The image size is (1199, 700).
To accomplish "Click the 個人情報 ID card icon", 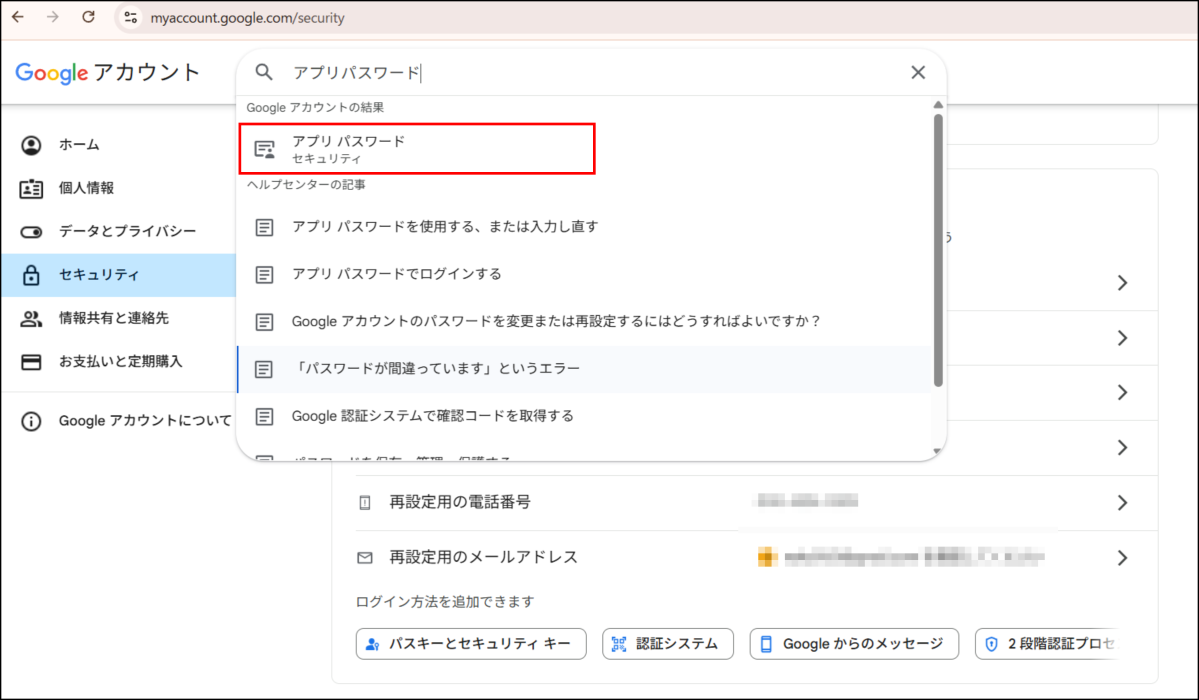I will (x=31, y=189).
